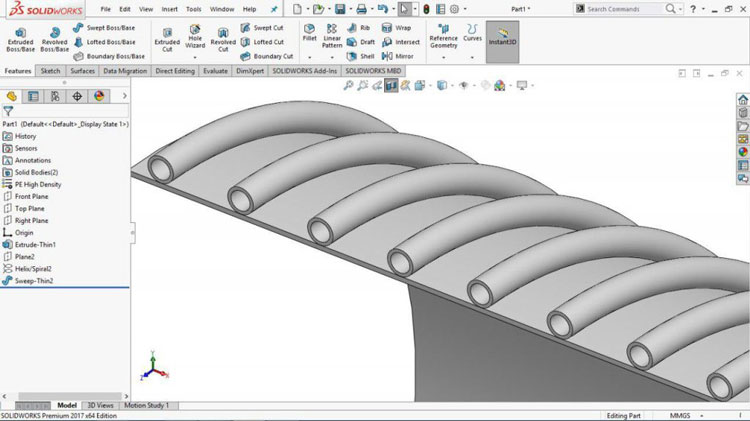Apply the Fillet tool

310,34
